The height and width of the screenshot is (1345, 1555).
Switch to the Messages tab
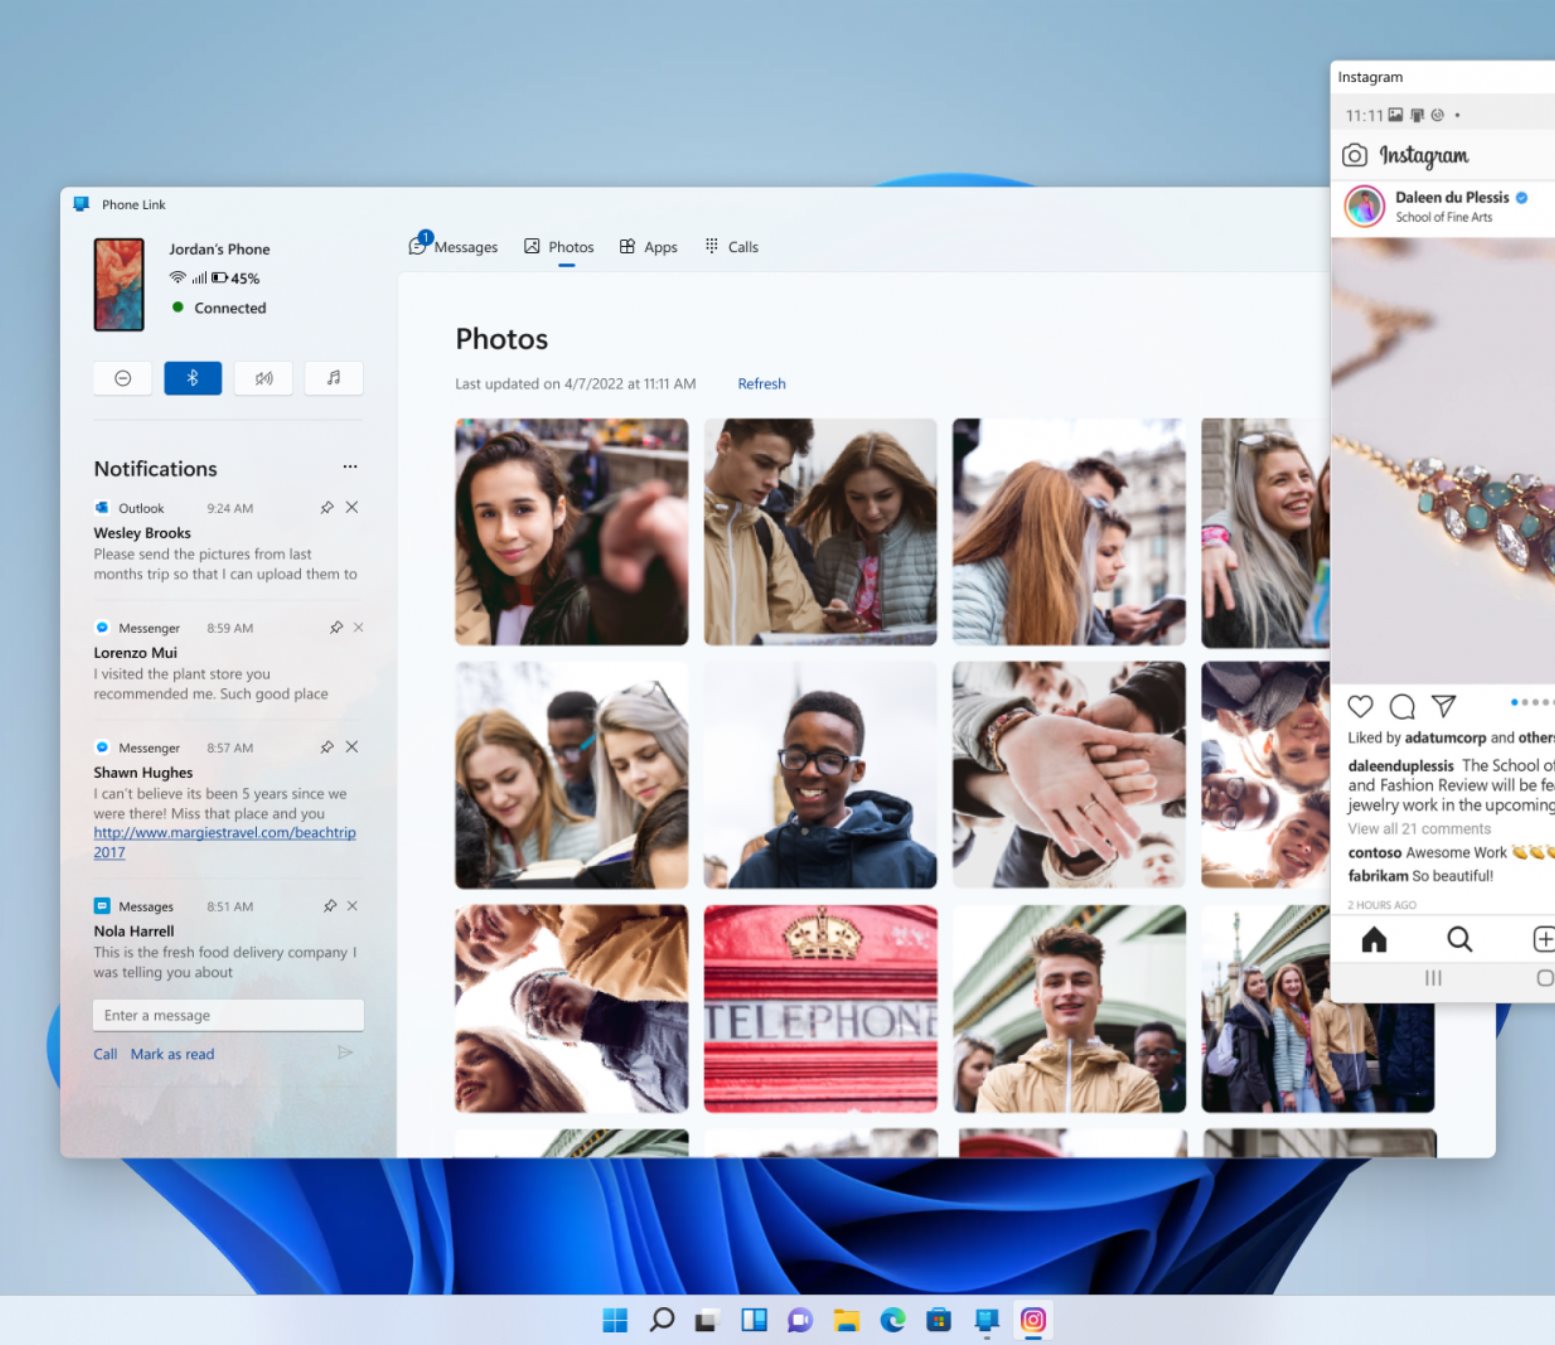[x=453, y=246]
